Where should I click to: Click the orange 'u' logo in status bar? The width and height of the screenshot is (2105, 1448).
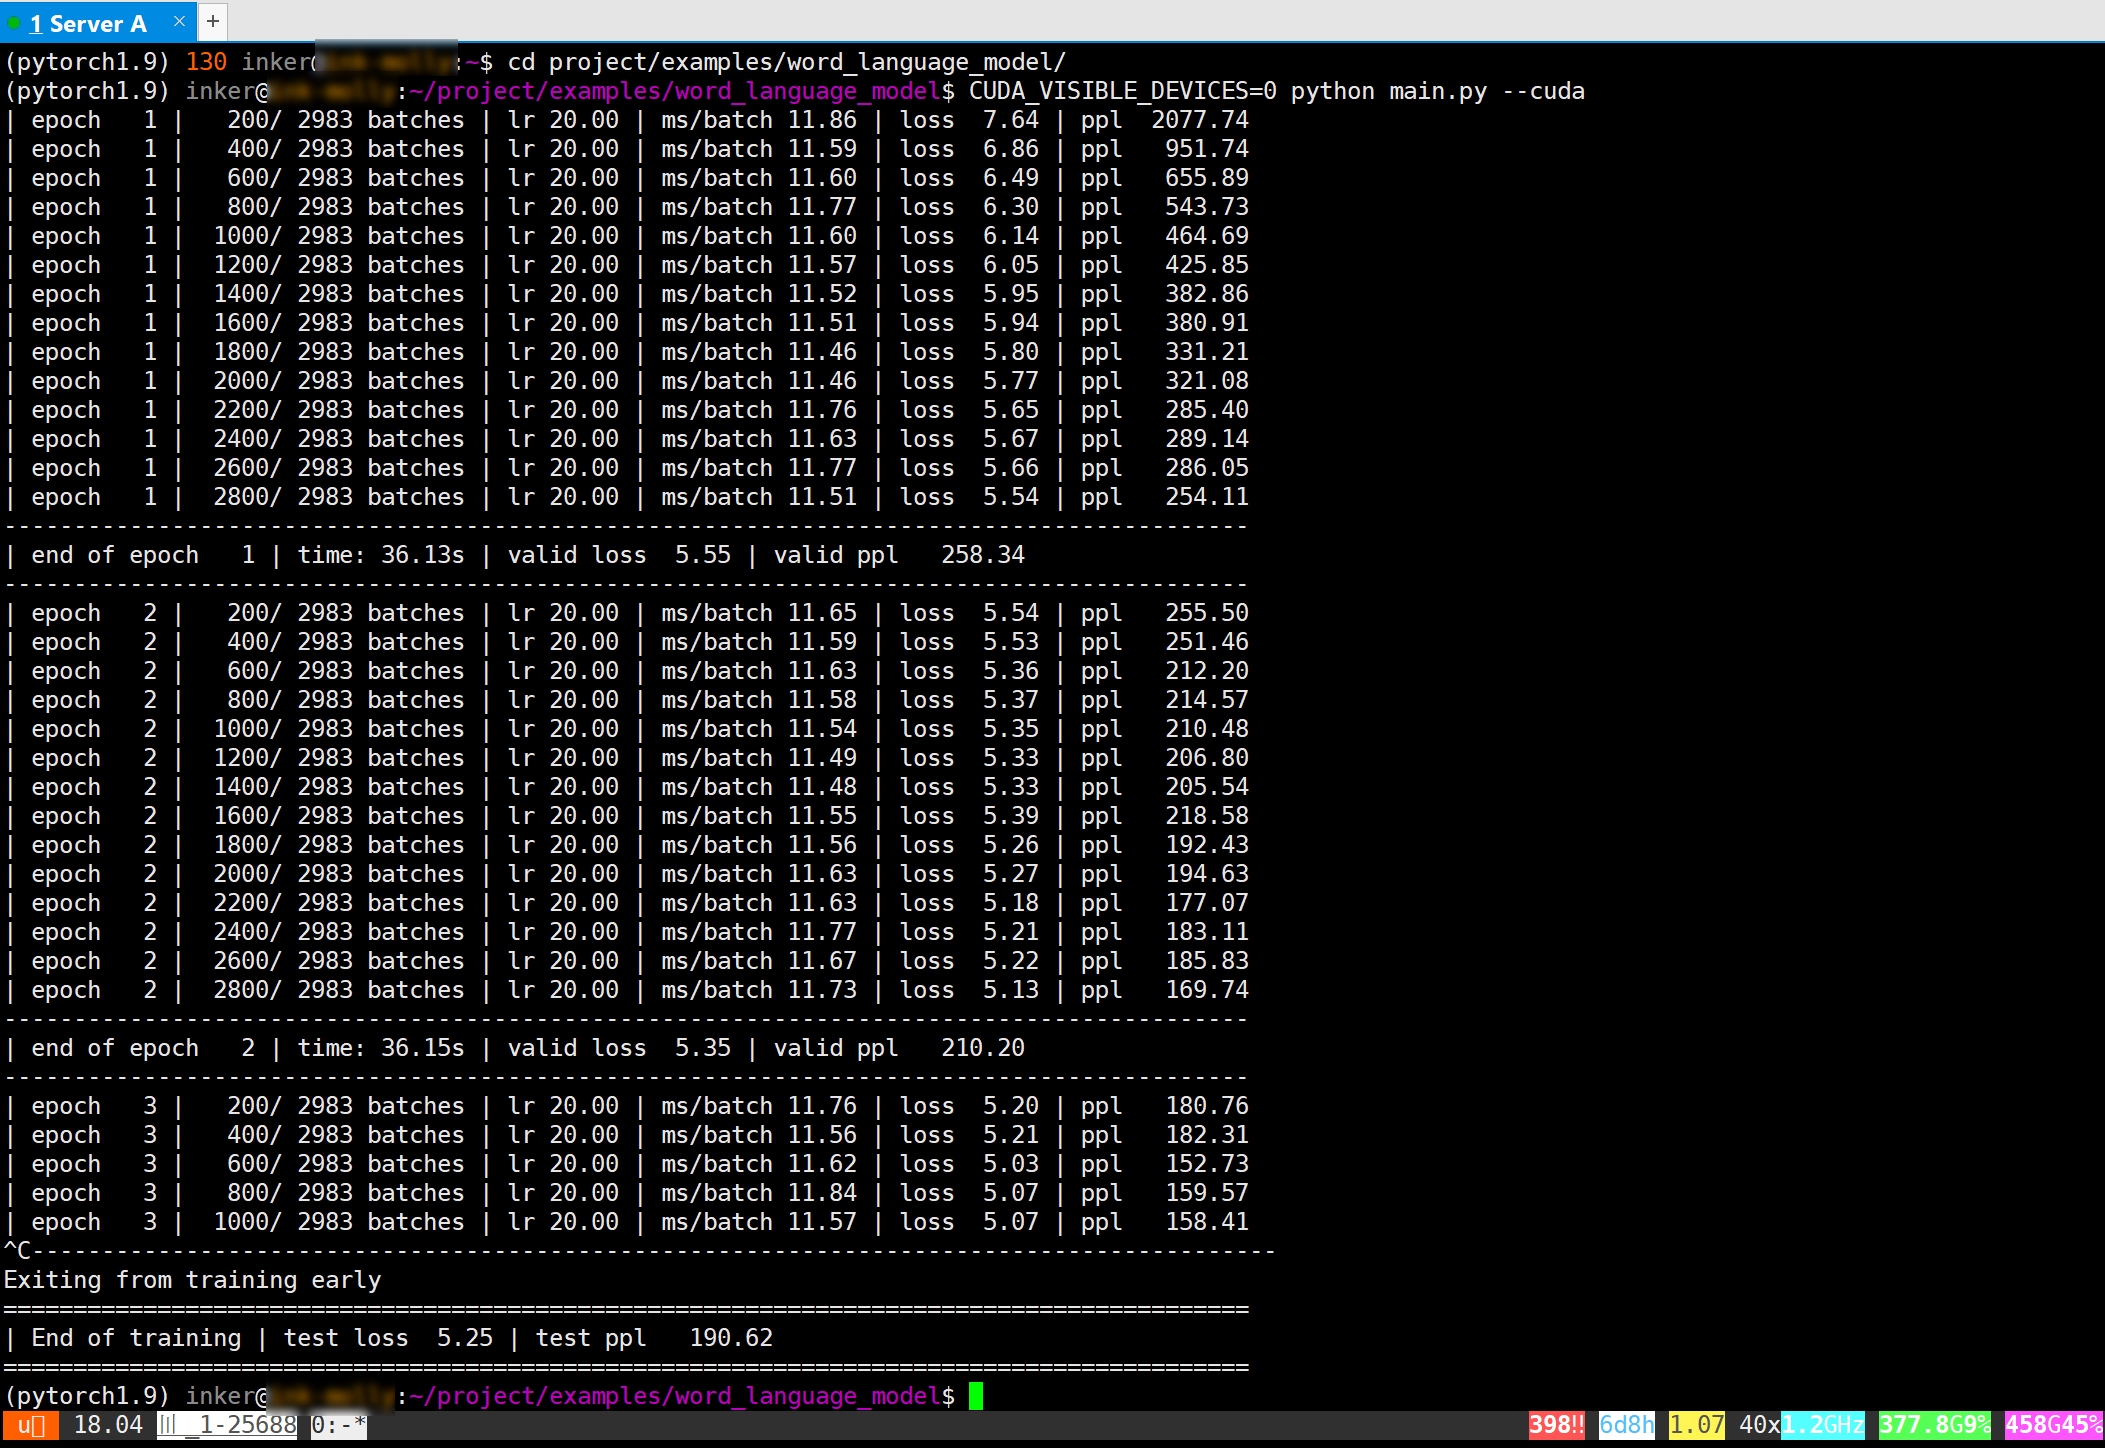(x=30, y=1425)
